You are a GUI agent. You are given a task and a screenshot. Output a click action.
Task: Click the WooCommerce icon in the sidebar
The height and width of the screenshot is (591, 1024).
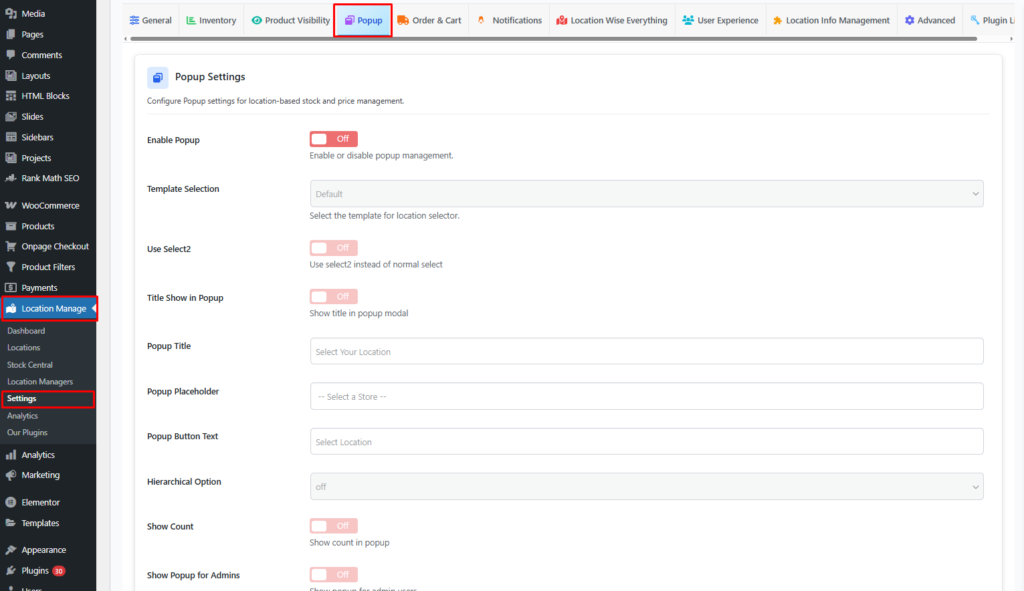pos(10,205)
